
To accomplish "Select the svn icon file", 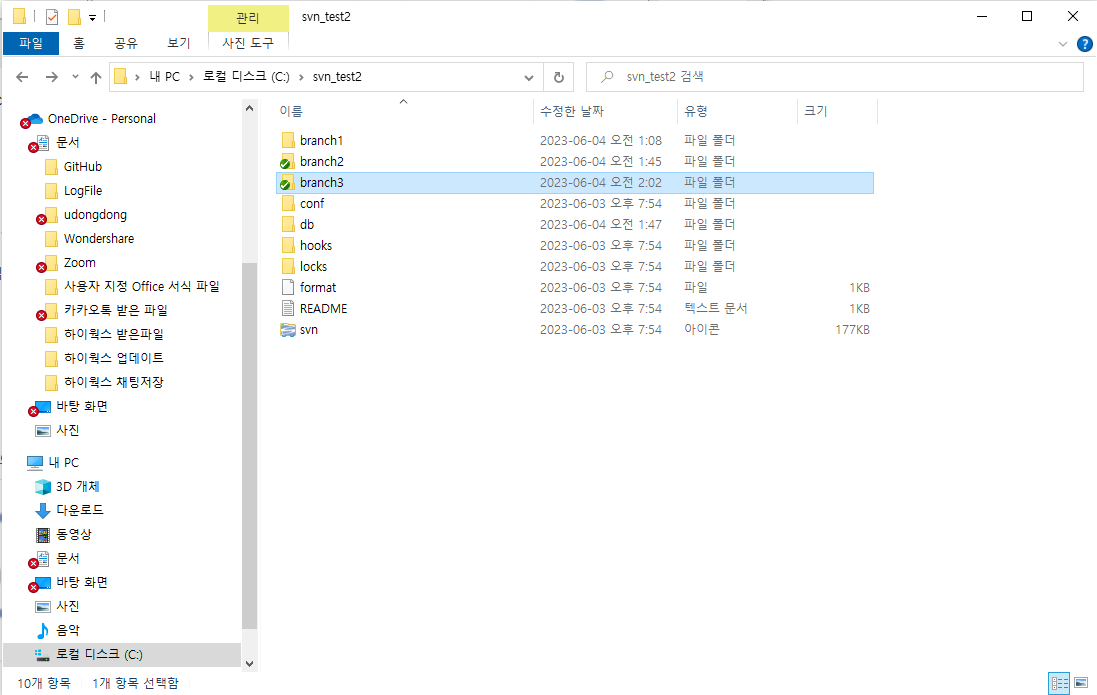I will [x=288, y=330].
